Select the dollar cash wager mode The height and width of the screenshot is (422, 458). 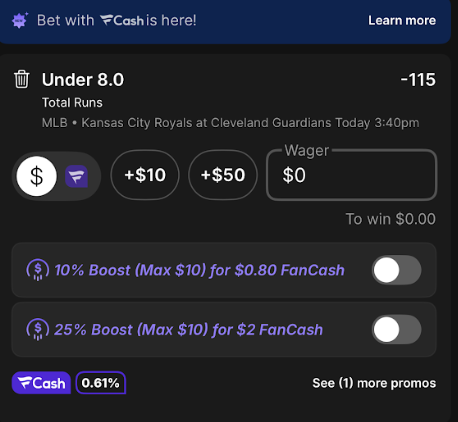tap(36, 176)
